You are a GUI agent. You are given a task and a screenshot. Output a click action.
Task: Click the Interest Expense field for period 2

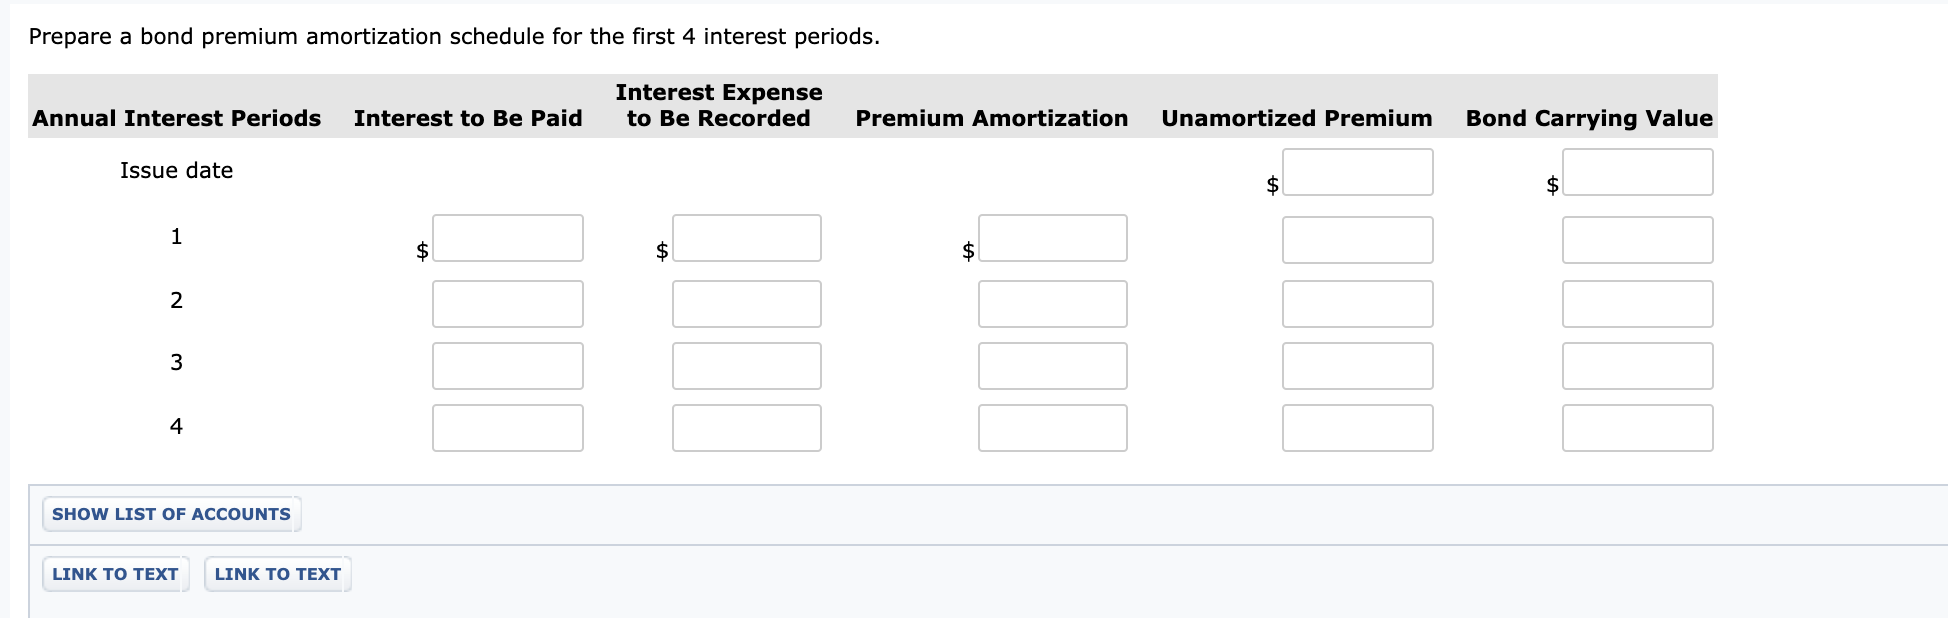click(x=746, y=304)
